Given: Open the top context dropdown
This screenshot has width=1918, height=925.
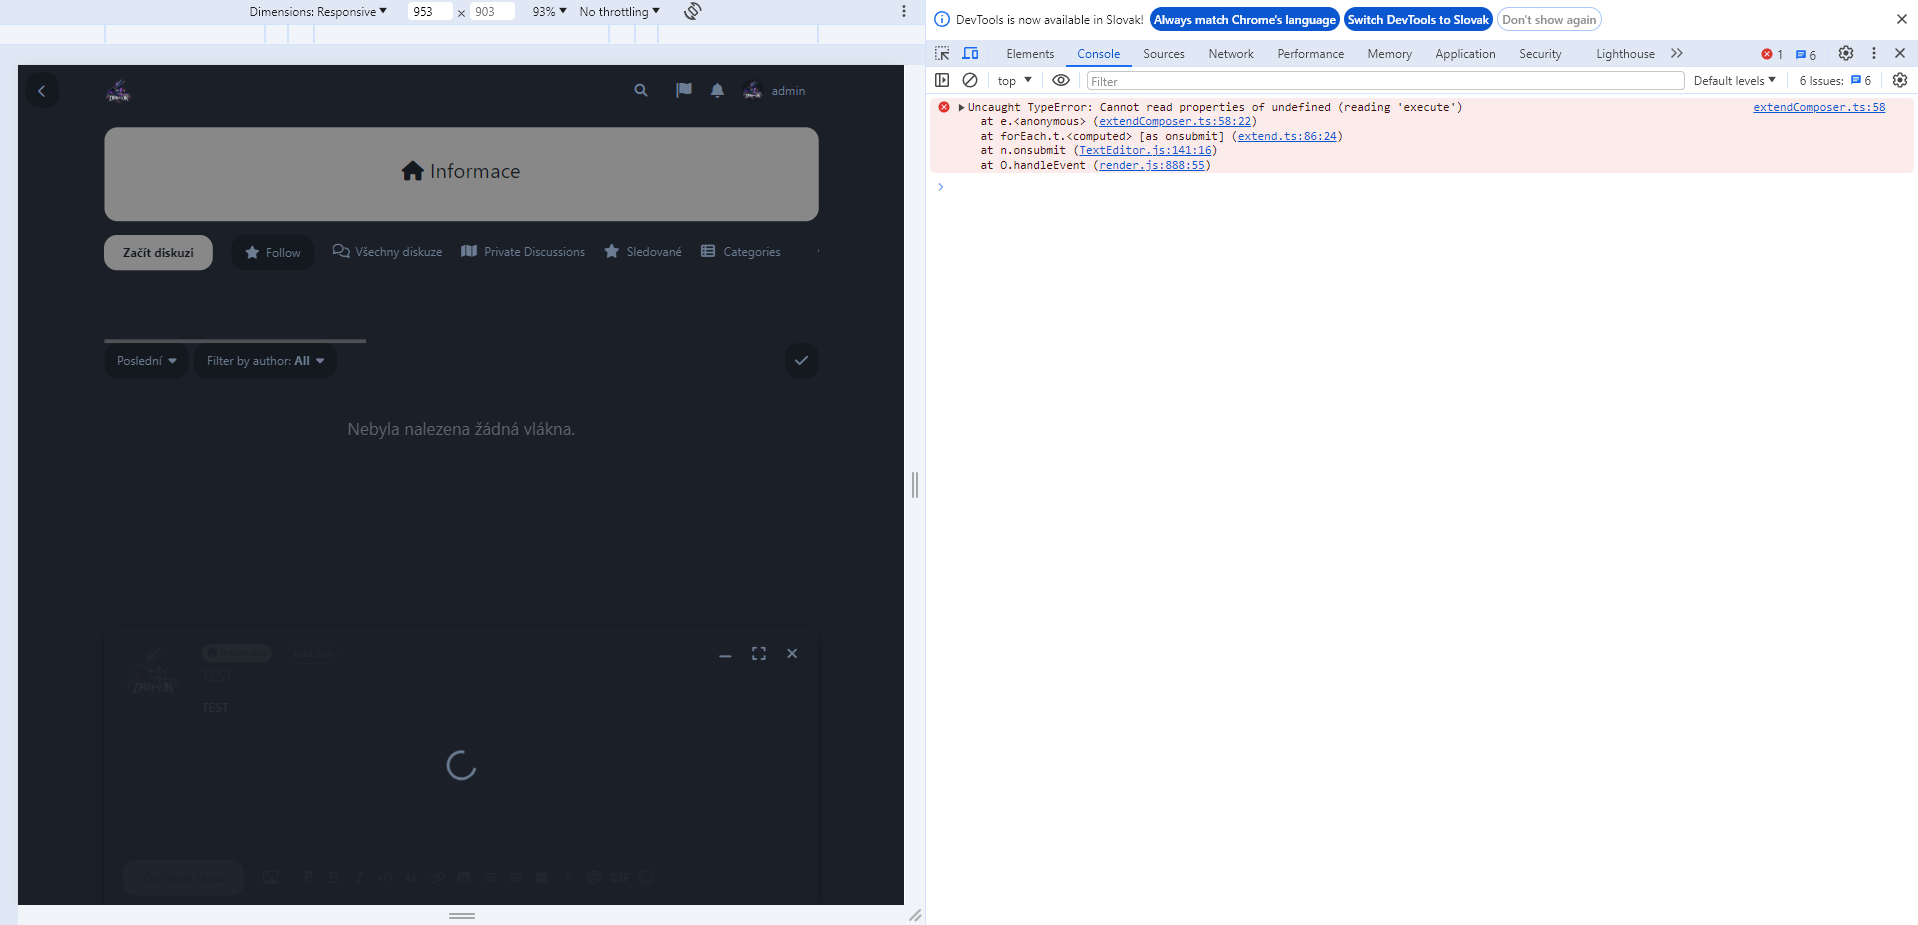Looking at the screenshot, I should (x=1015, y=81).
